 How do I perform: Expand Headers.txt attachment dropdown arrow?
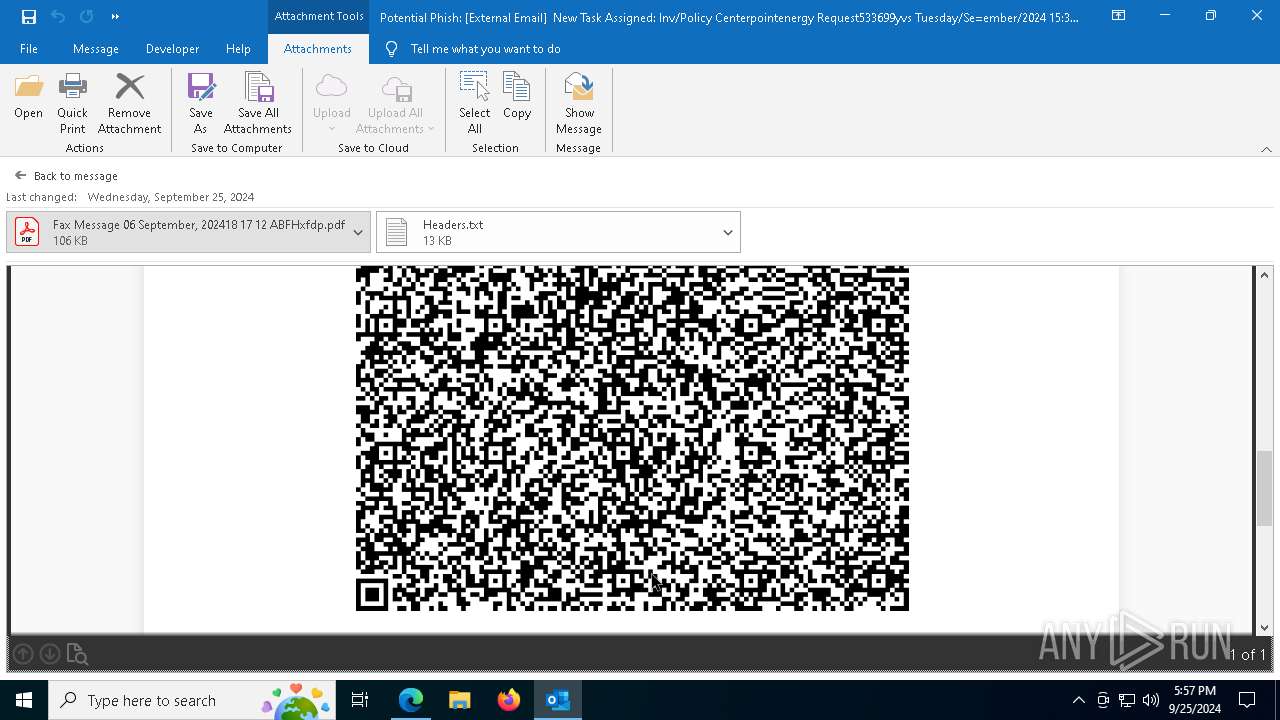point(728,232)
